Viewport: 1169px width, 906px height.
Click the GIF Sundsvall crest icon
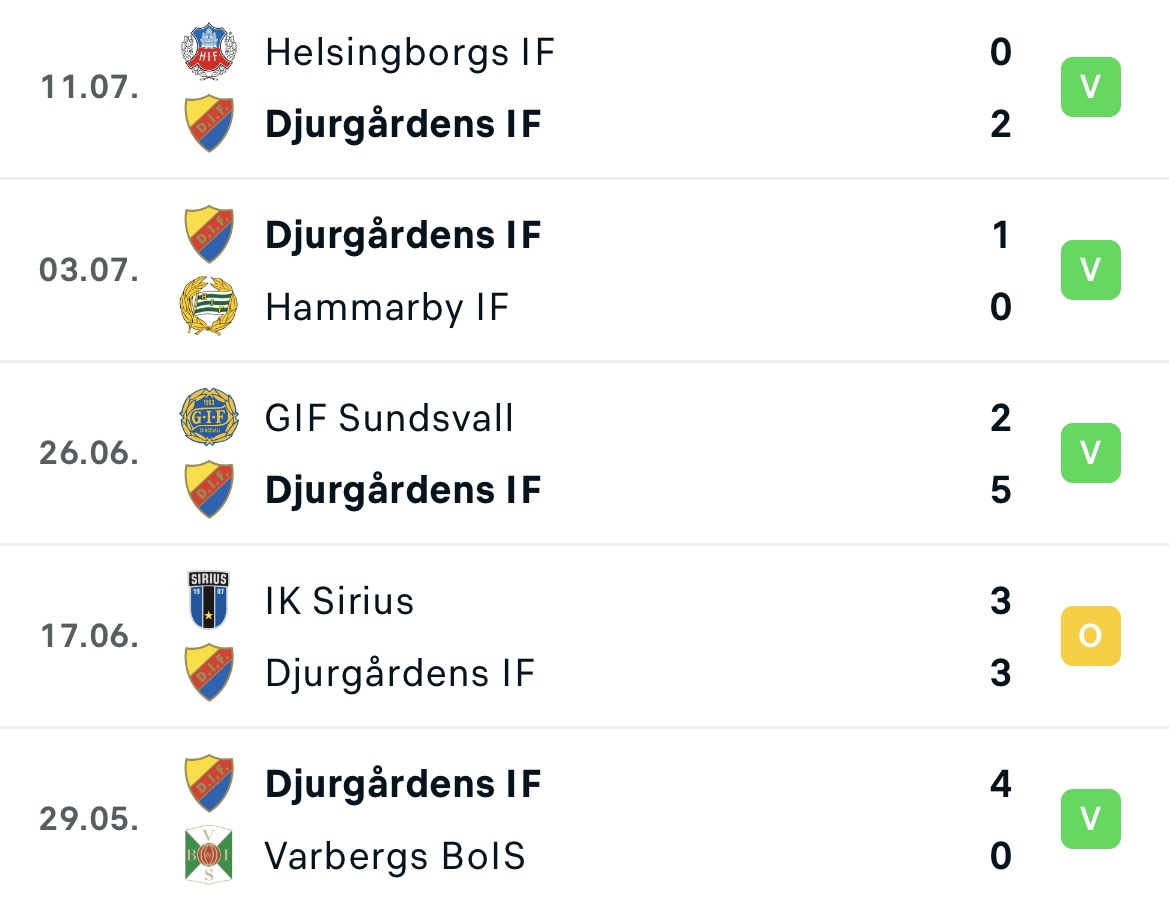[209, 416]
